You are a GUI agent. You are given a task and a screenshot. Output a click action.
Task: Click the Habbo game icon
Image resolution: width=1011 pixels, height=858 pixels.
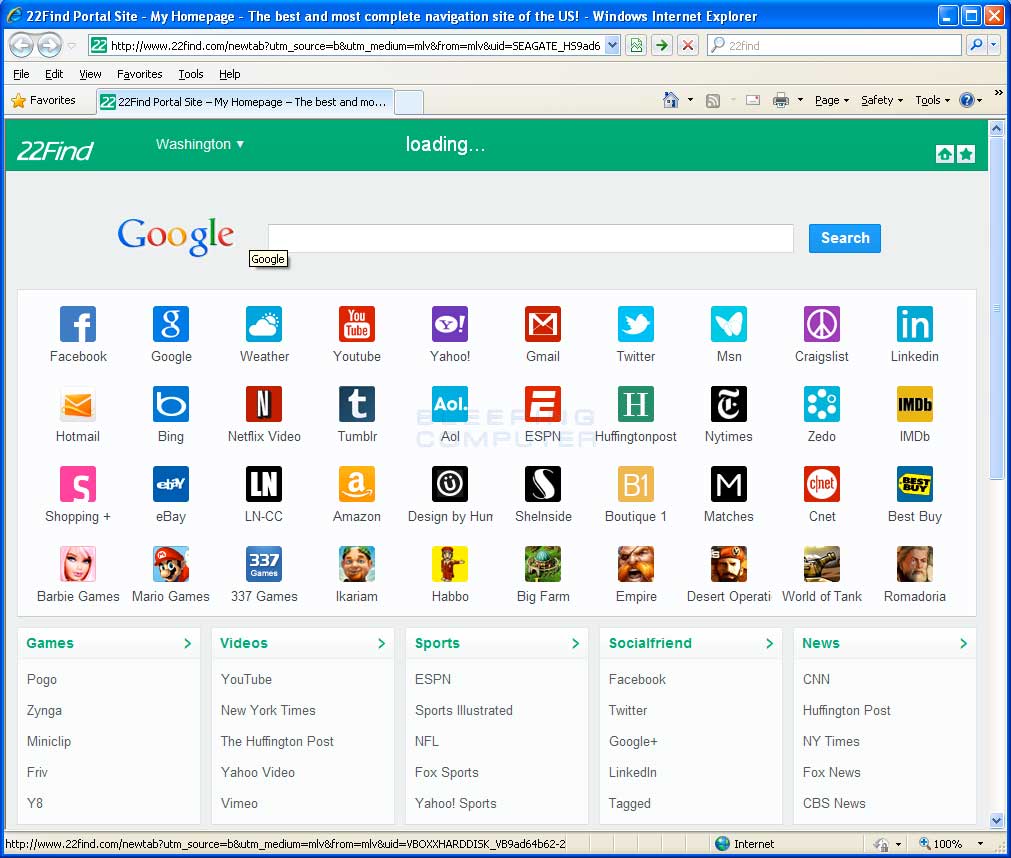[x=449, y=563]
